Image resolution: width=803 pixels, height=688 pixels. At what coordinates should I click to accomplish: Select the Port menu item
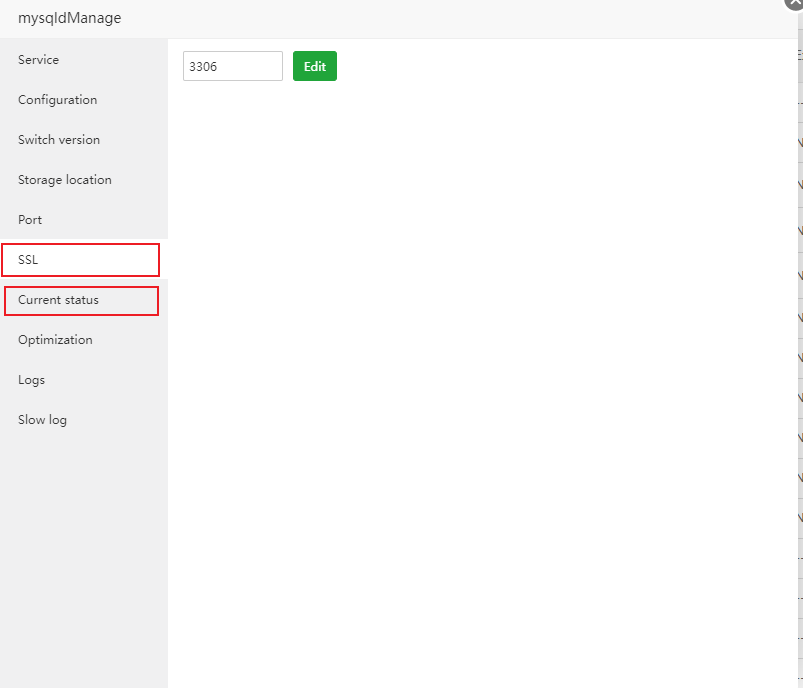30,220
